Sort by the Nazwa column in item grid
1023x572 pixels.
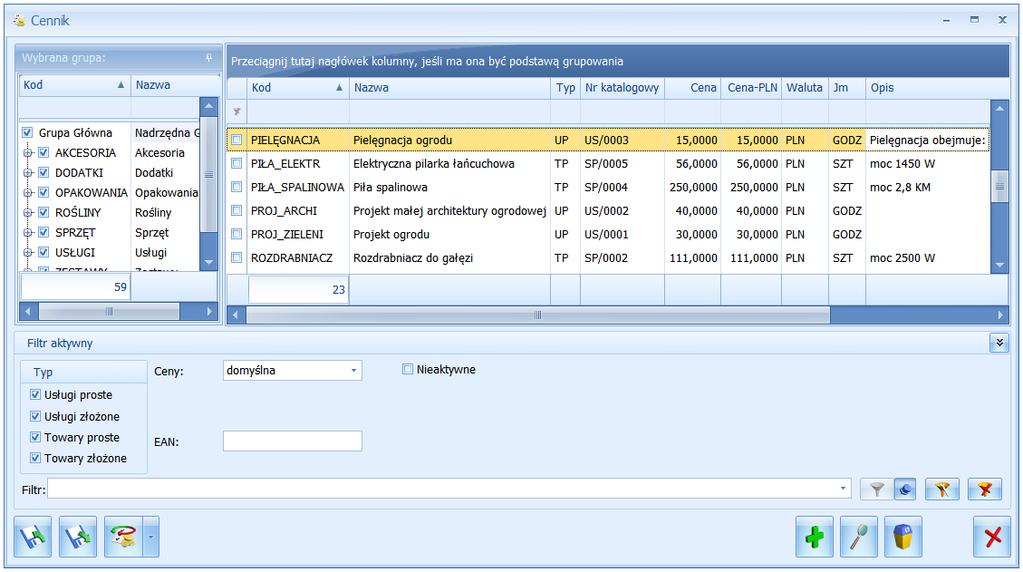[x=450, y=87]
